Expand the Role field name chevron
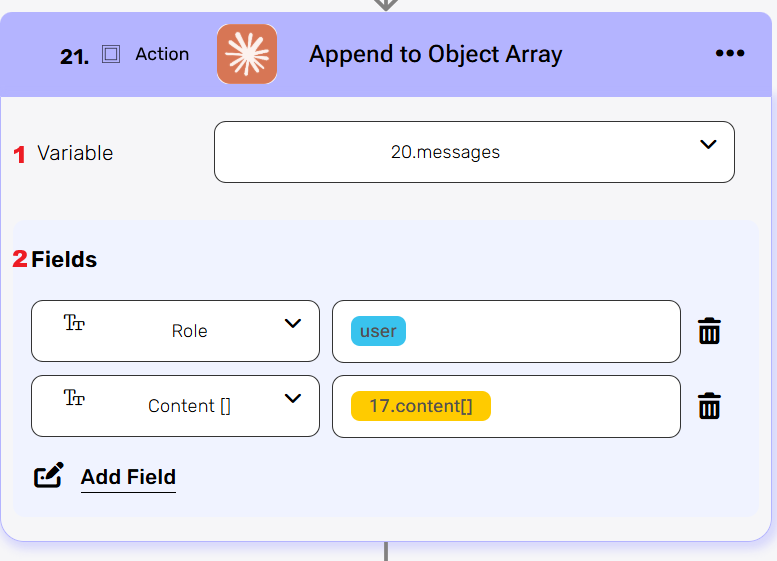Image resolution: width=777 pixels, height=561 pixels. point(293,323)
